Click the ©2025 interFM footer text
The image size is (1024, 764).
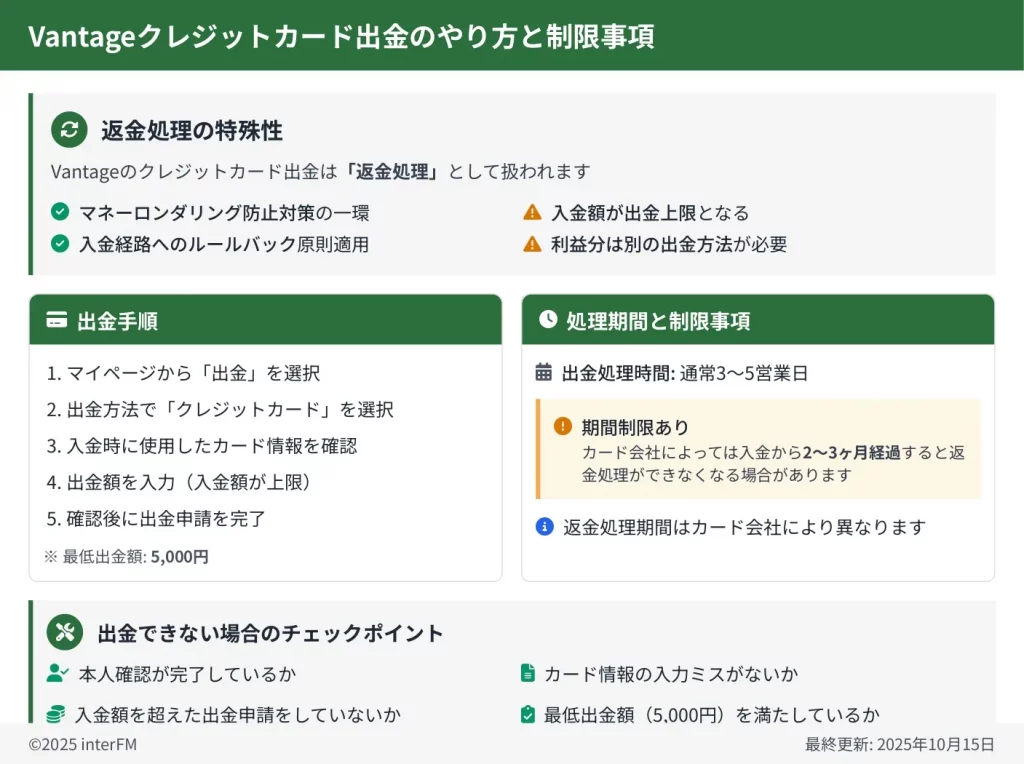point(82,744)
